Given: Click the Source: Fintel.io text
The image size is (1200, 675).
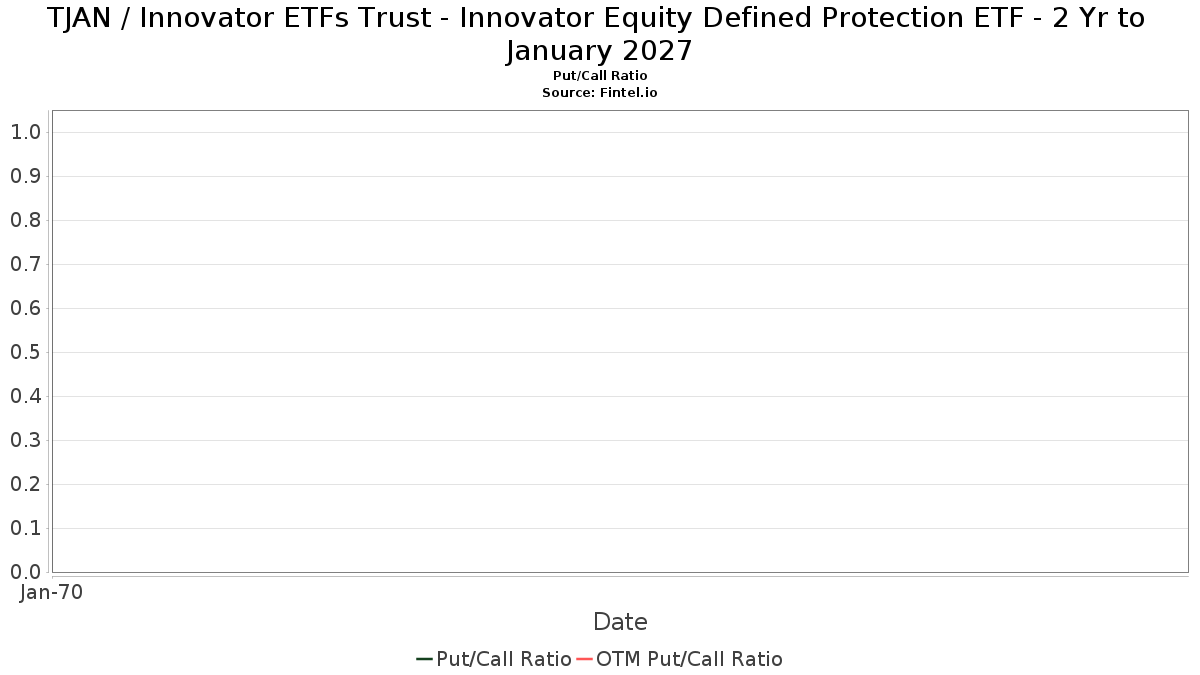Looking at the screenshot, I should (600, 92).
